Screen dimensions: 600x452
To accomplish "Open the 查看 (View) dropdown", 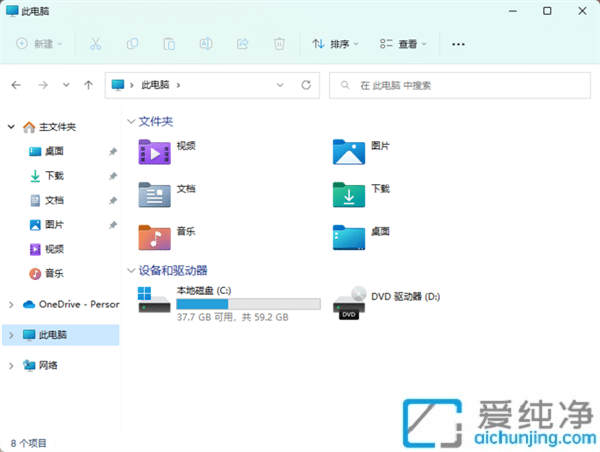I will pos(403,44).
